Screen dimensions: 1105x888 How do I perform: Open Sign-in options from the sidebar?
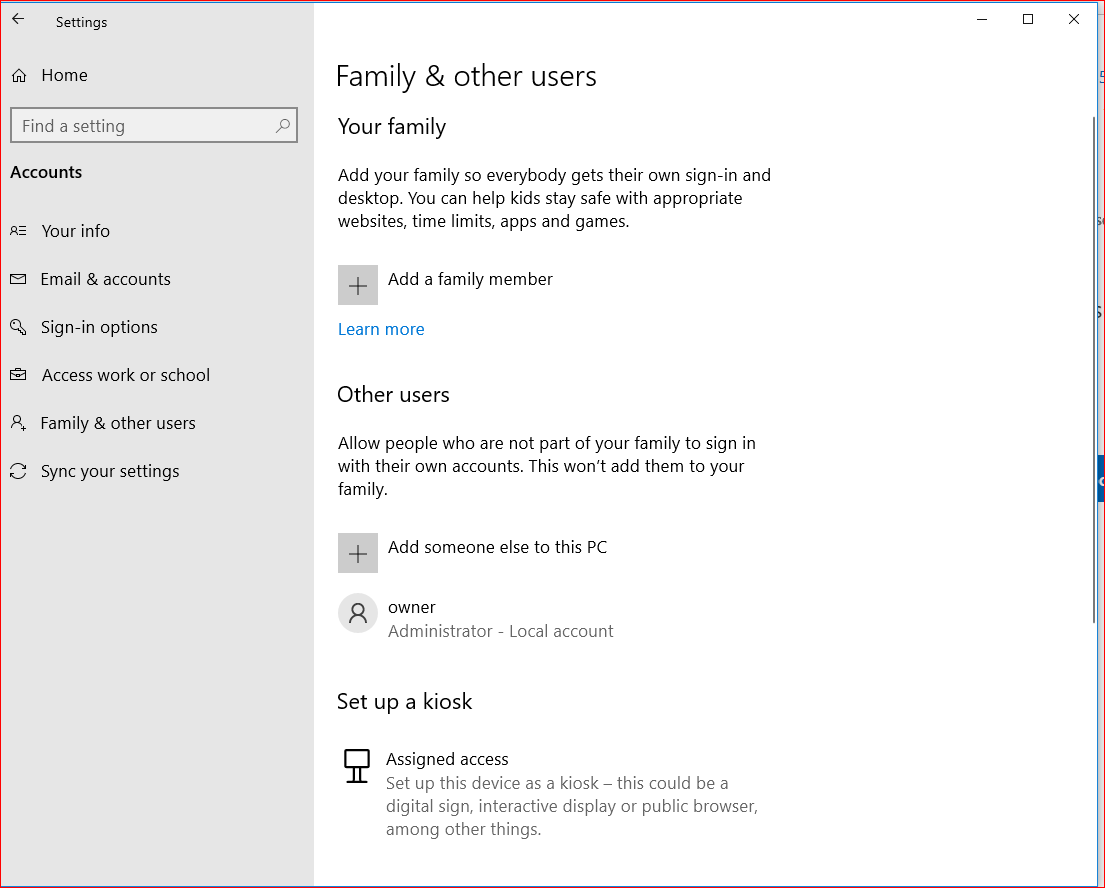(x=99, y=327)
